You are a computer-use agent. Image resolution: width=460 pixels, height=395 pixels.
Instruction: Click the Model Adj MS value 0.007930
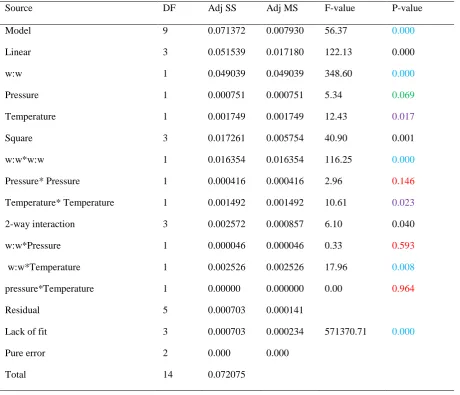click(285, 31)
